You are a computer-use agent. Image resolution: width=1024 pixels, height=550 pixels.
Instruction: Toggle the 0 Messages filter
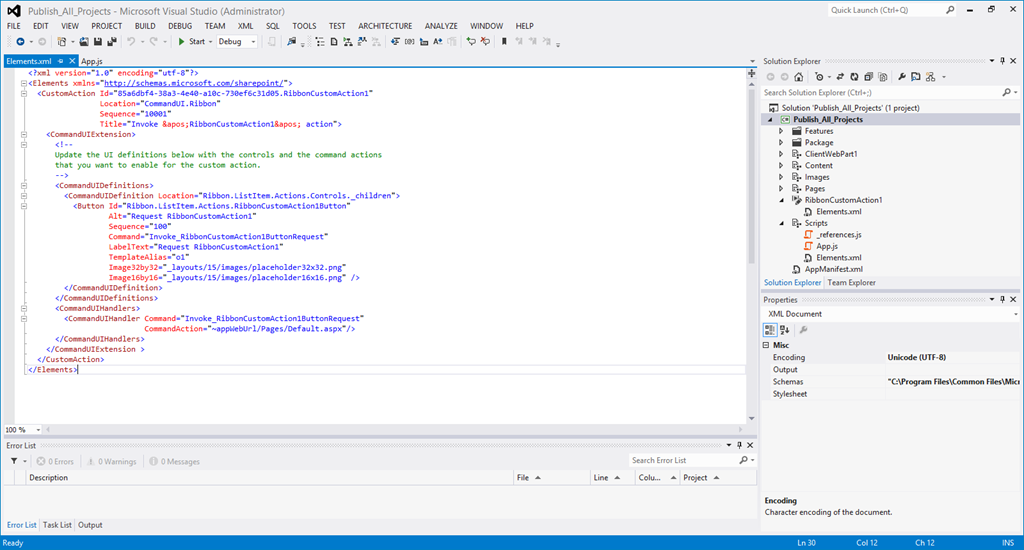tap(174, 461)
